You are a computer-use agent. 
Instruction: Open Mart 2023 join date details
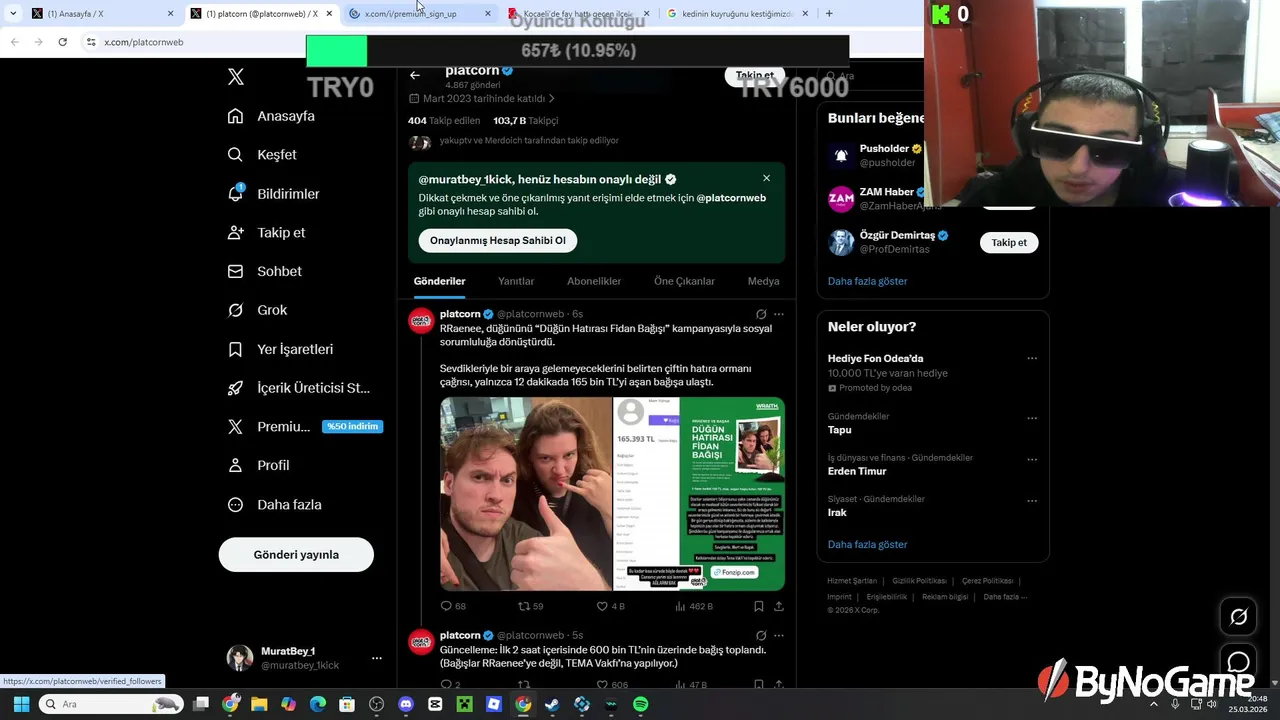(x=482, y=99)
